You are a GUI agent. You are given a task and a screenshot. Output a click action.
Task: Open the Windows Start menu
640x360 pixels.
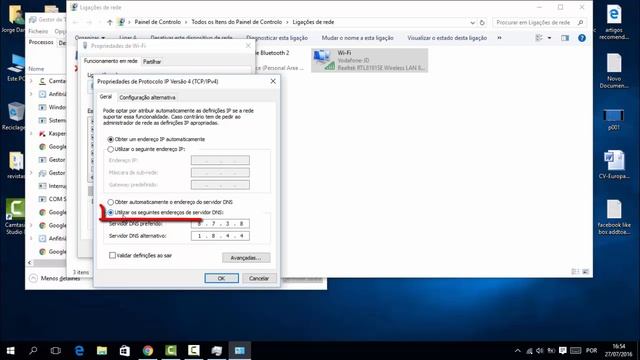point(11,351)
